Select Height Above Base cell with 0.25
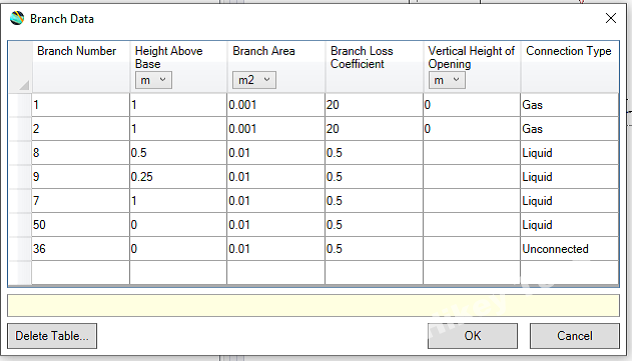632x361 pixels. click(x=178, y=176)
